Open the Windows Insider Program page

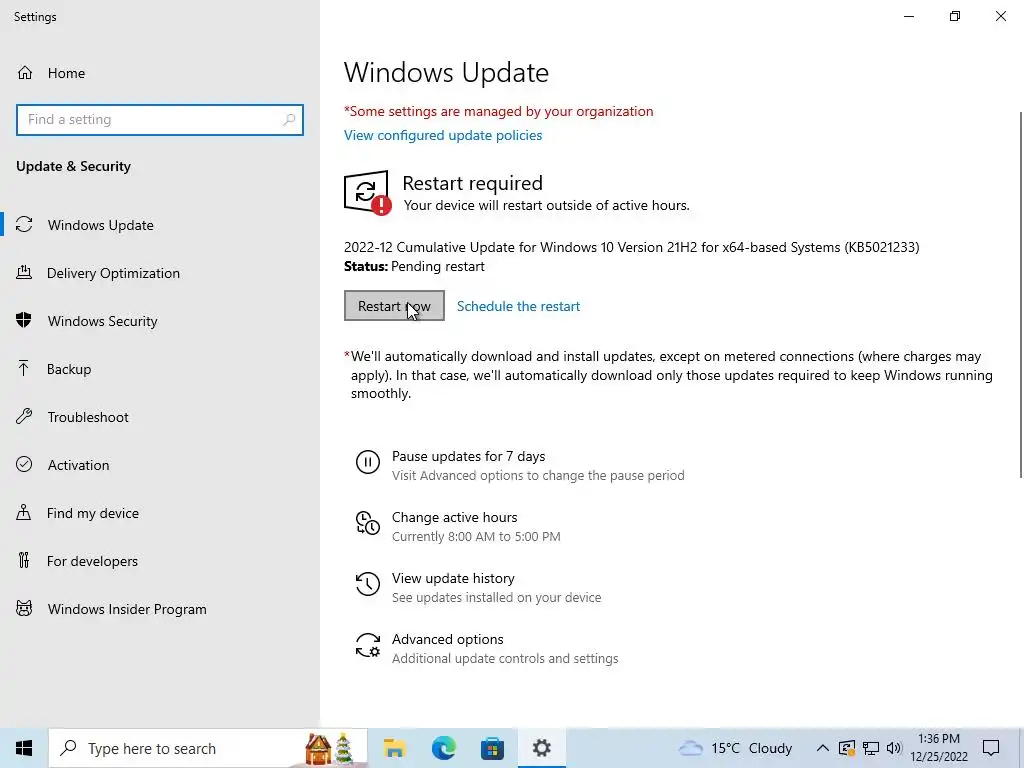click(160, 609)
